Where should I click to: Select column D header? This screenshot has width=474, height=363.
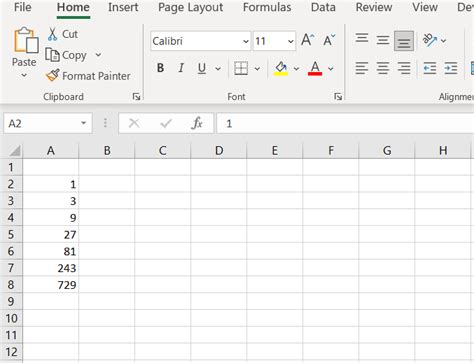[219, 151]
